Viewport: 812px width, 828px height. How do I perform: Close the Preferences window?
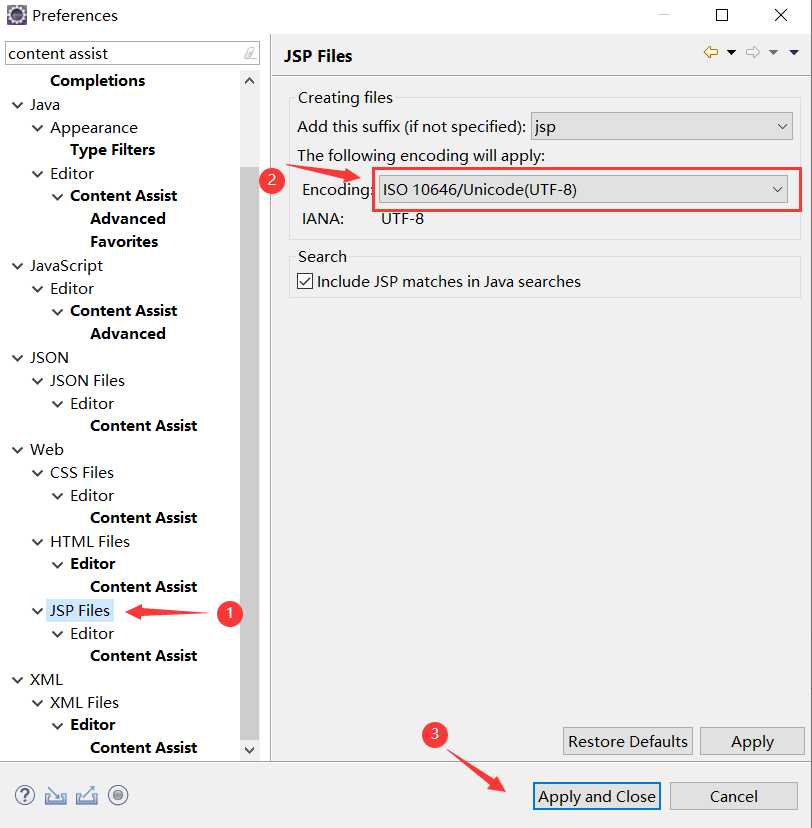781,15
